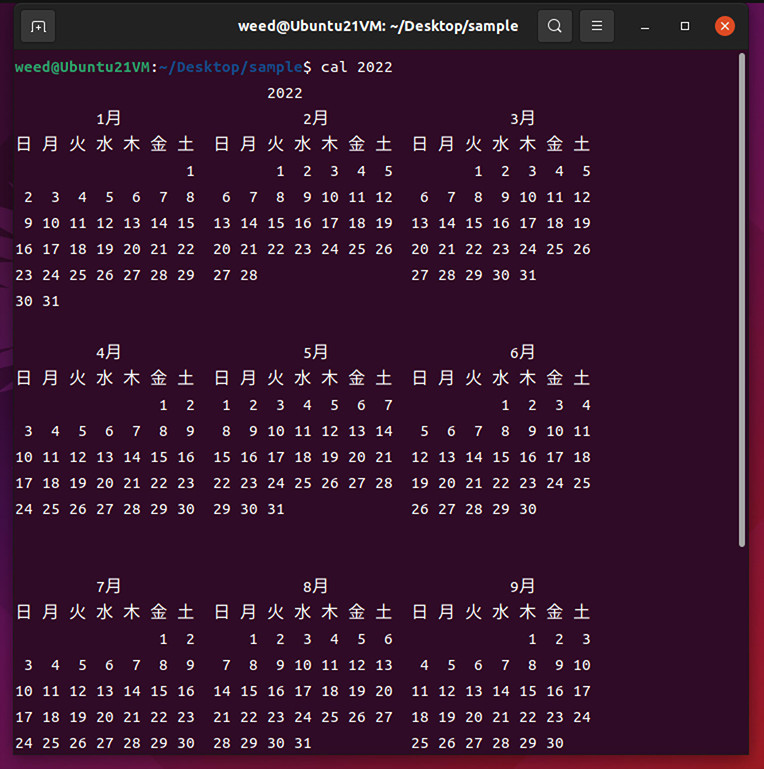Click day 31 in August
Image resolution: width=764 pixels, height=769 pixels.
303,743
